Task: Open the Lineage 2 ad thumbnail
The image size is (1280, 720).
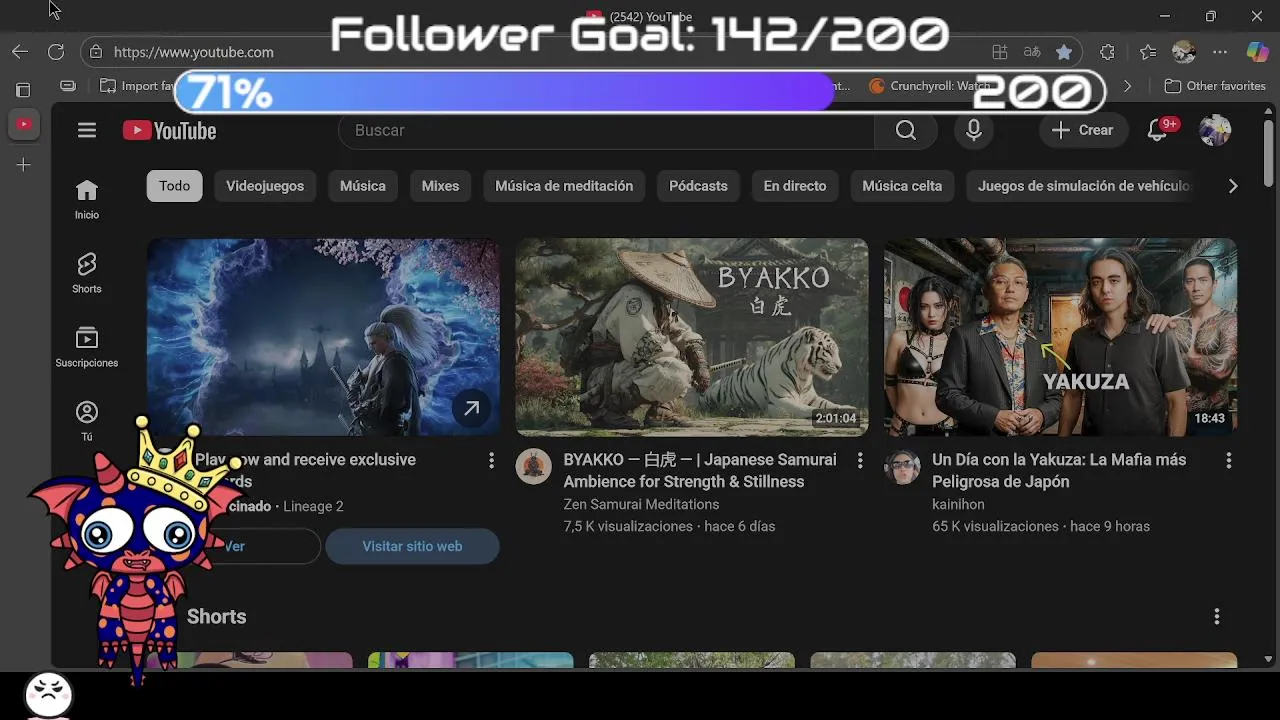Action: (x=323, y=337)
